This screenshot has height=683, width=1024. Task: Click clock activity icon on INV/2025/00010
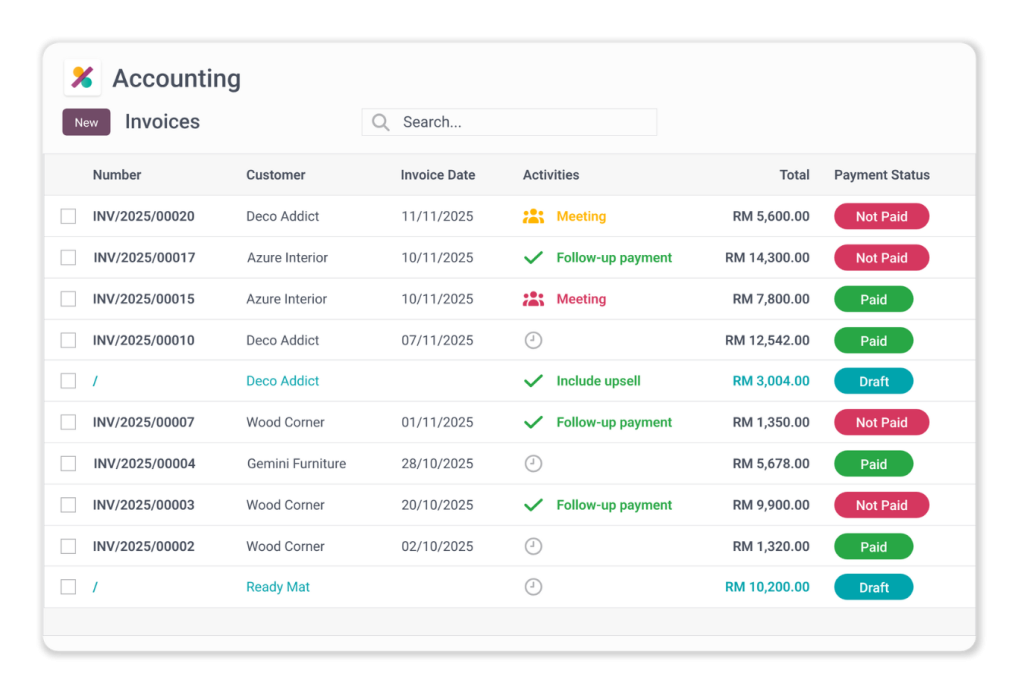point(533,340)
